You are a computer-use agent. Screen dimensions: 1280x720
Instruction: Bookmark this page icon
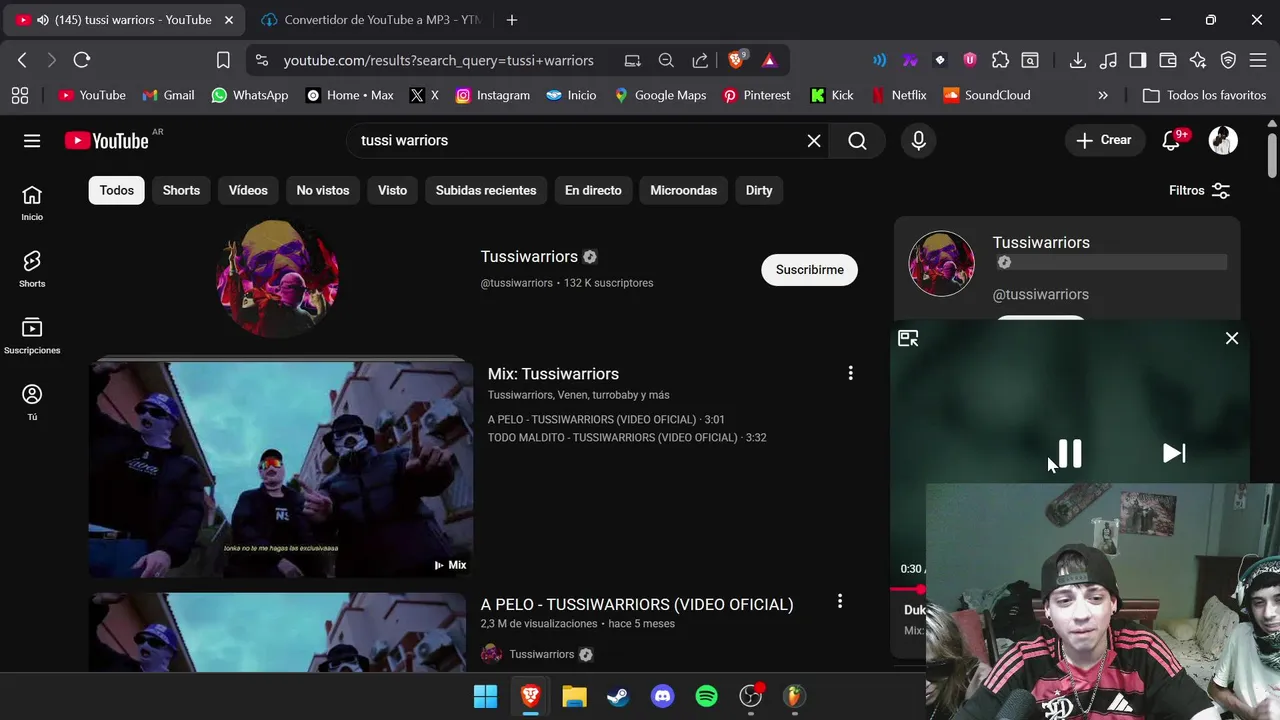[223, 60]
